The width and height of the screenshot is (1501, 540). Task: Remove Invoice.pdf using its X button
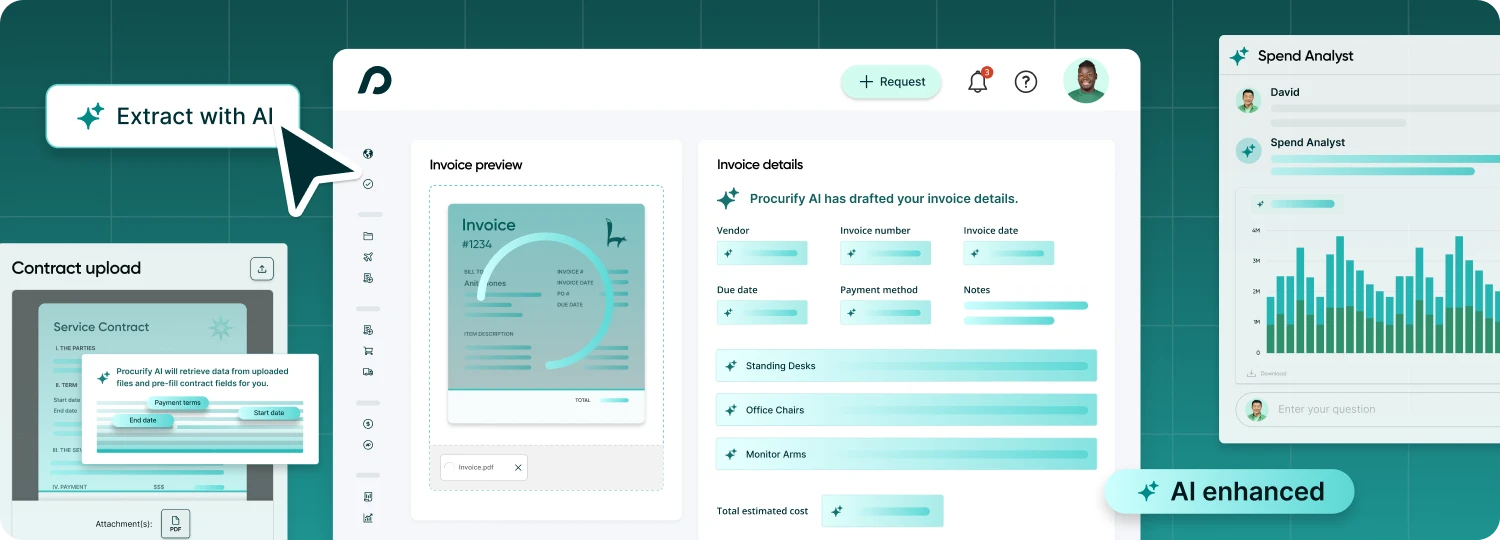tap(518, 467)
